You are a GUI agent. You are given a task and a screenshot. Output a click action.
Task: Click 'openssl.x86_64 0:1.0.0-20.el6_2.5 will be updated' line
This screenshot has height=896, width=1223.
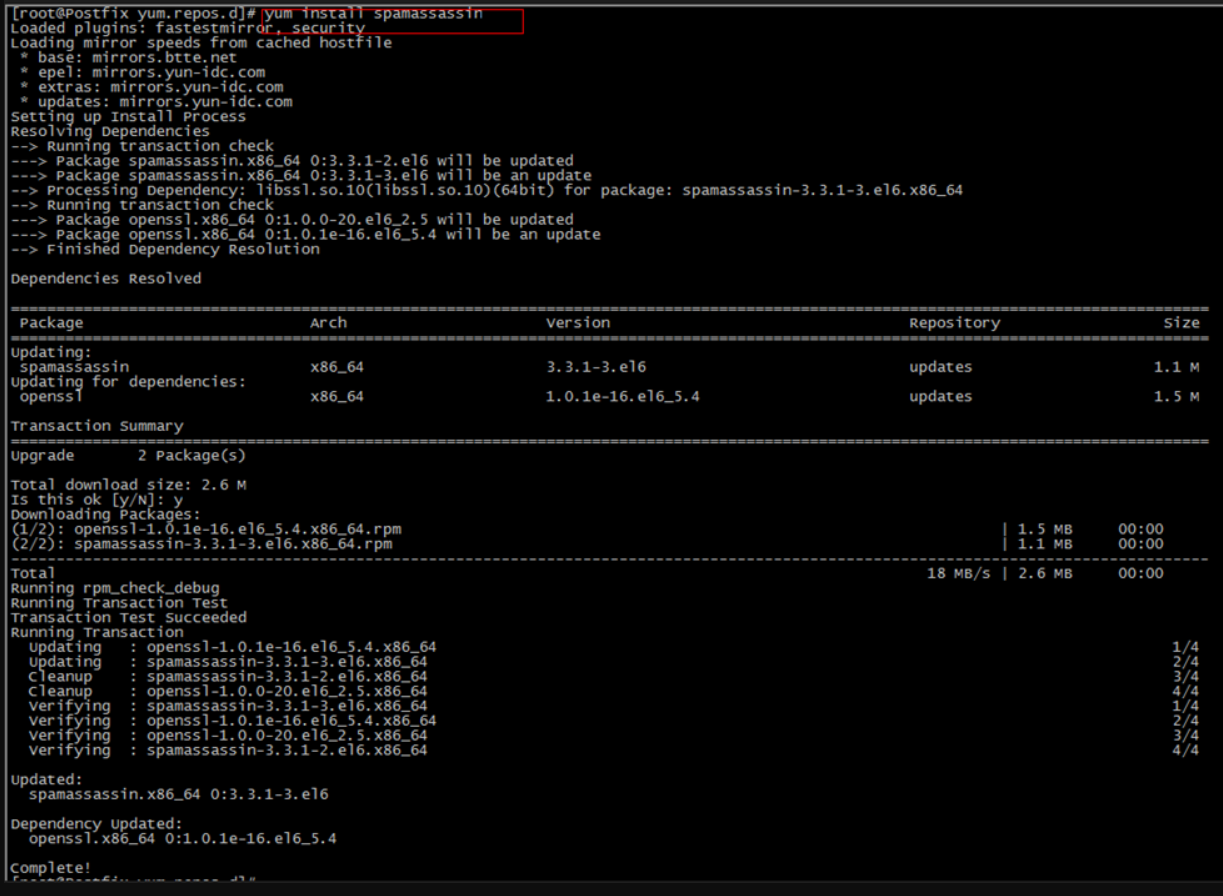[x=292, y=219]
